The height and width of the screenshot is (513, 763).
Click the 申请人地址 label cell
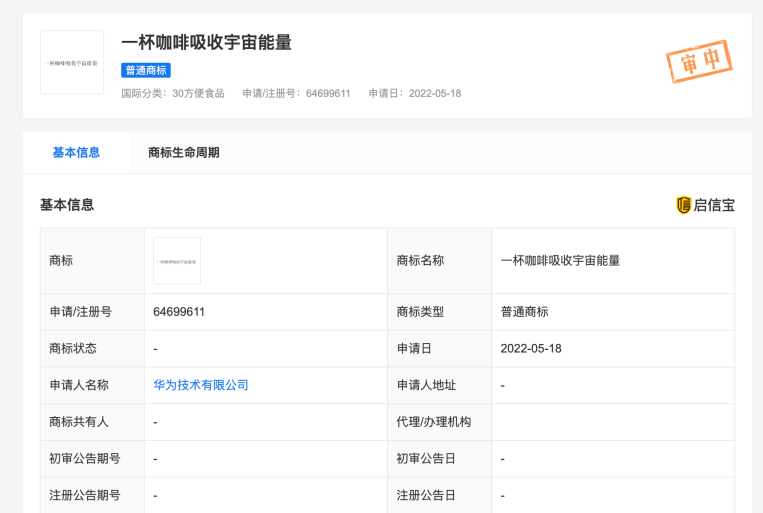tap(426, 385)
